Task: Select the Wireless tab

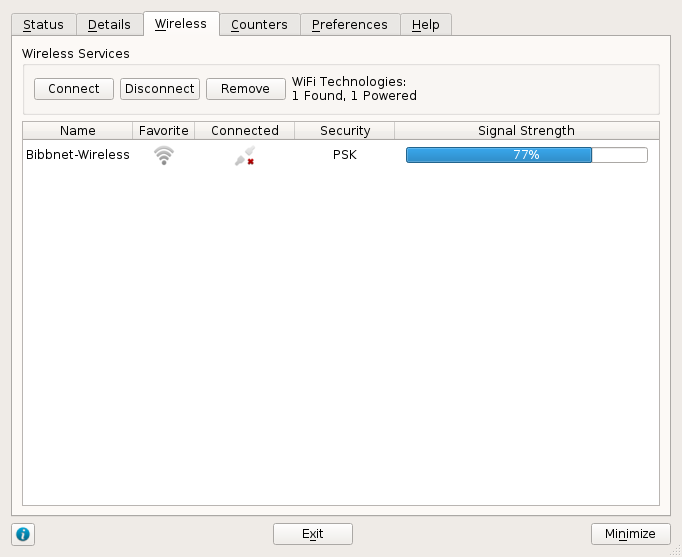Action: 181,23
